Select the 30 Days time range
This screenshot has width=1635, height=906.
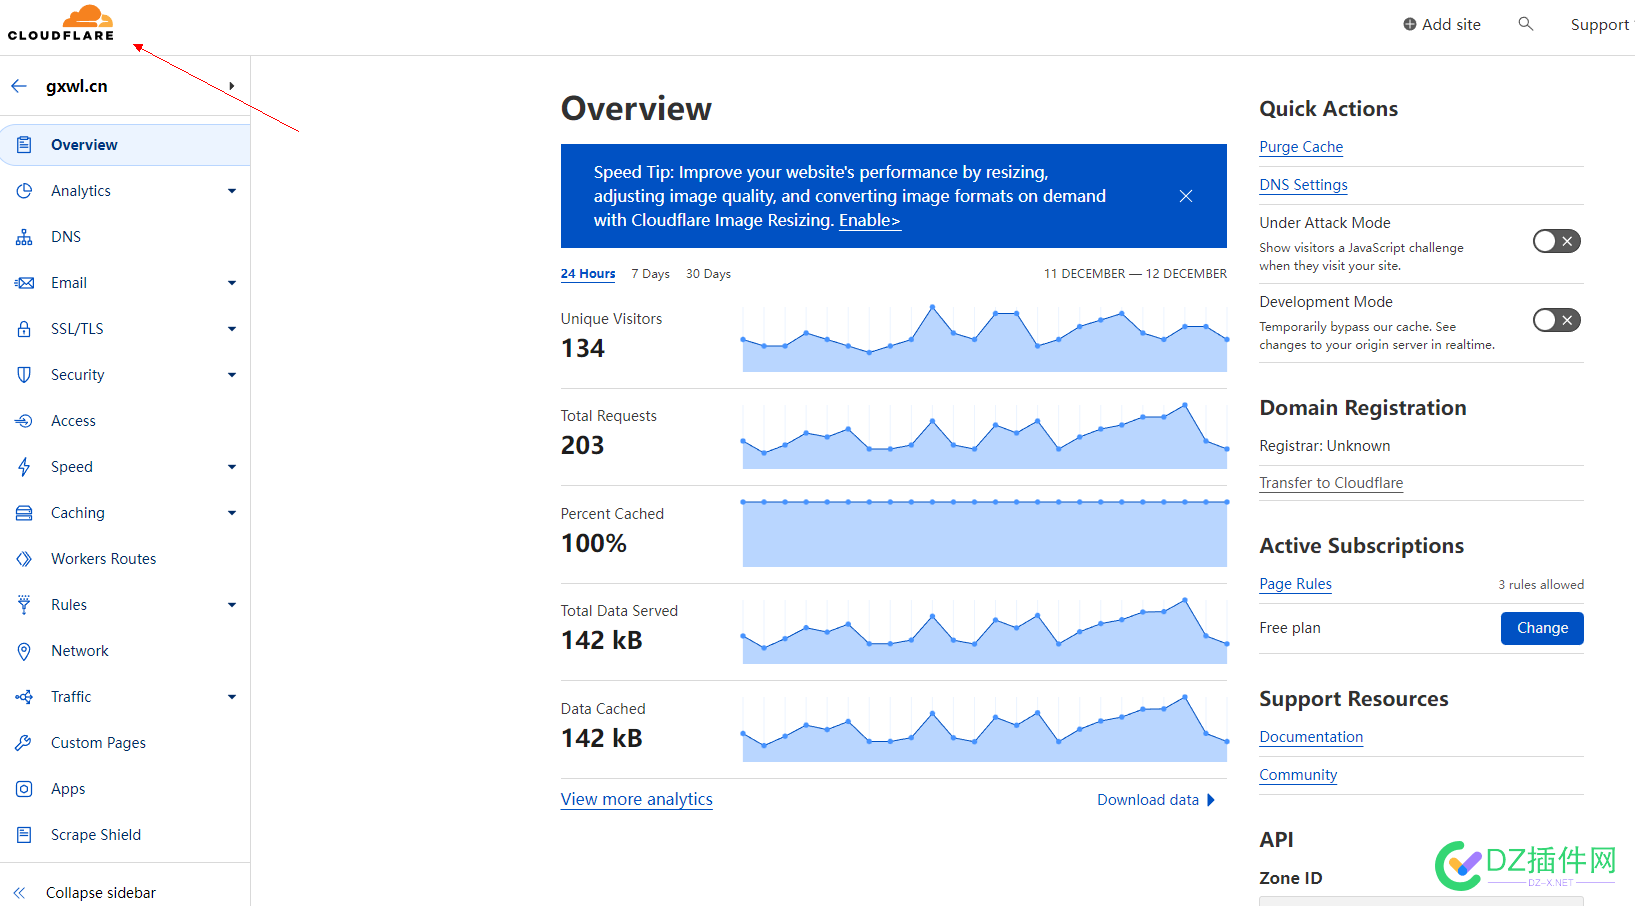tap(708, 274)
